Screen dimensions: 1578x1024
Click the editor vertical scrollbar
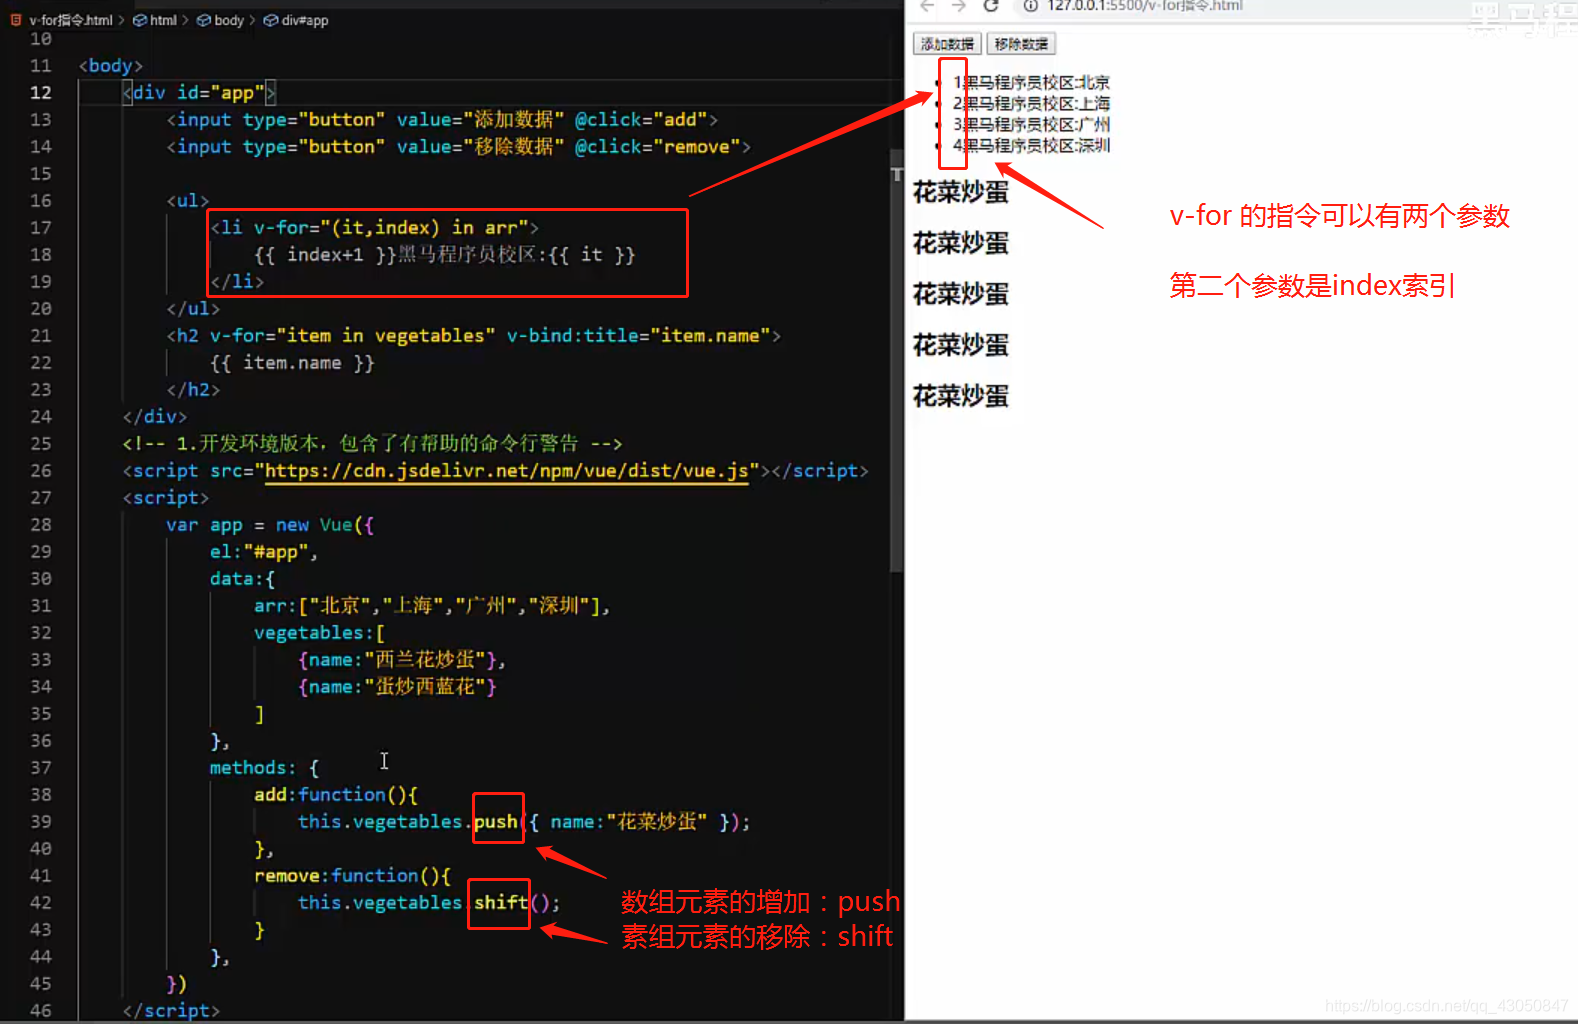896,360
